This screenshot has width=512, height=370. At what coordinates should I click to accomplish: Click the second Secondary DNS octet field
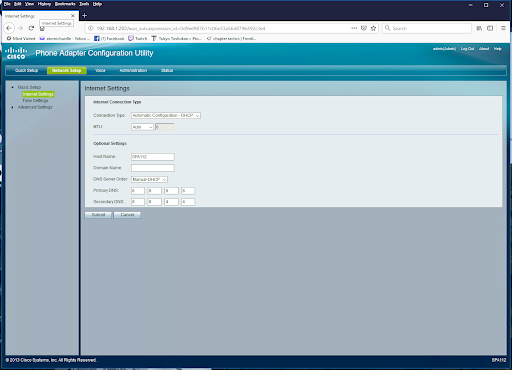(155, 202)
